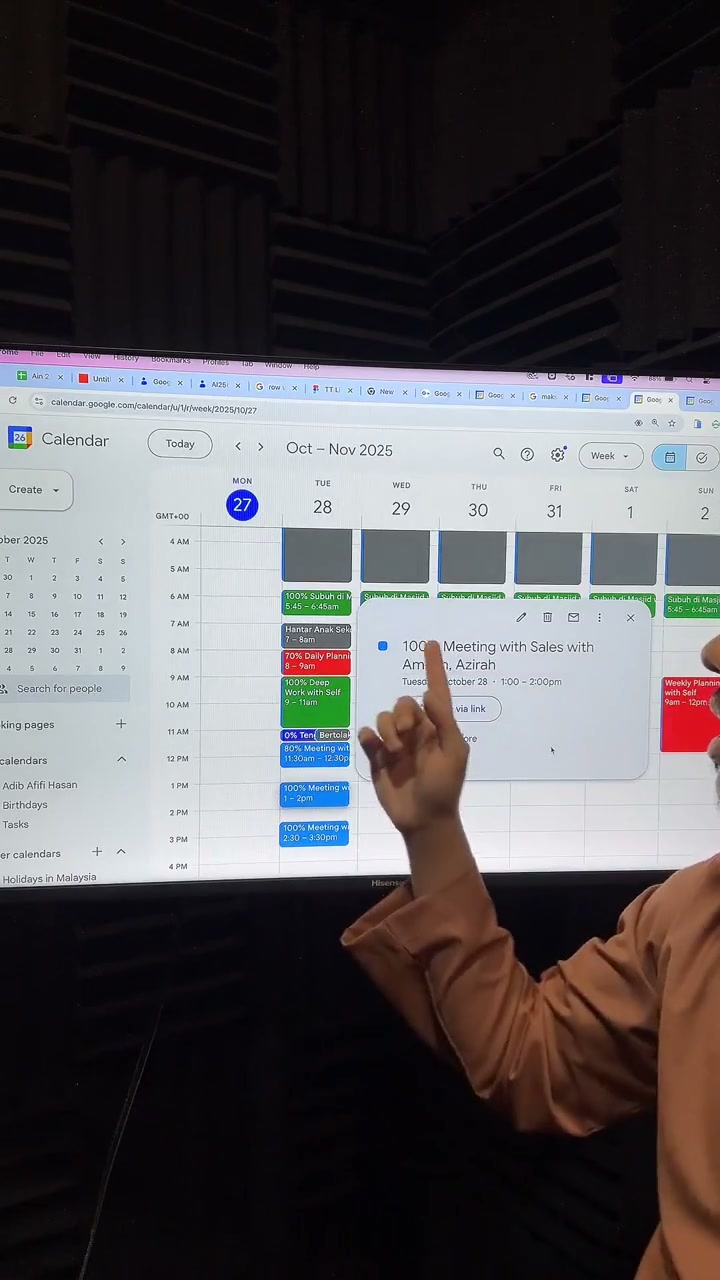The height and width of the screenshot is (1280, 720).
Task: Switch to the New browser tab
Action: [x=385, y=391]
